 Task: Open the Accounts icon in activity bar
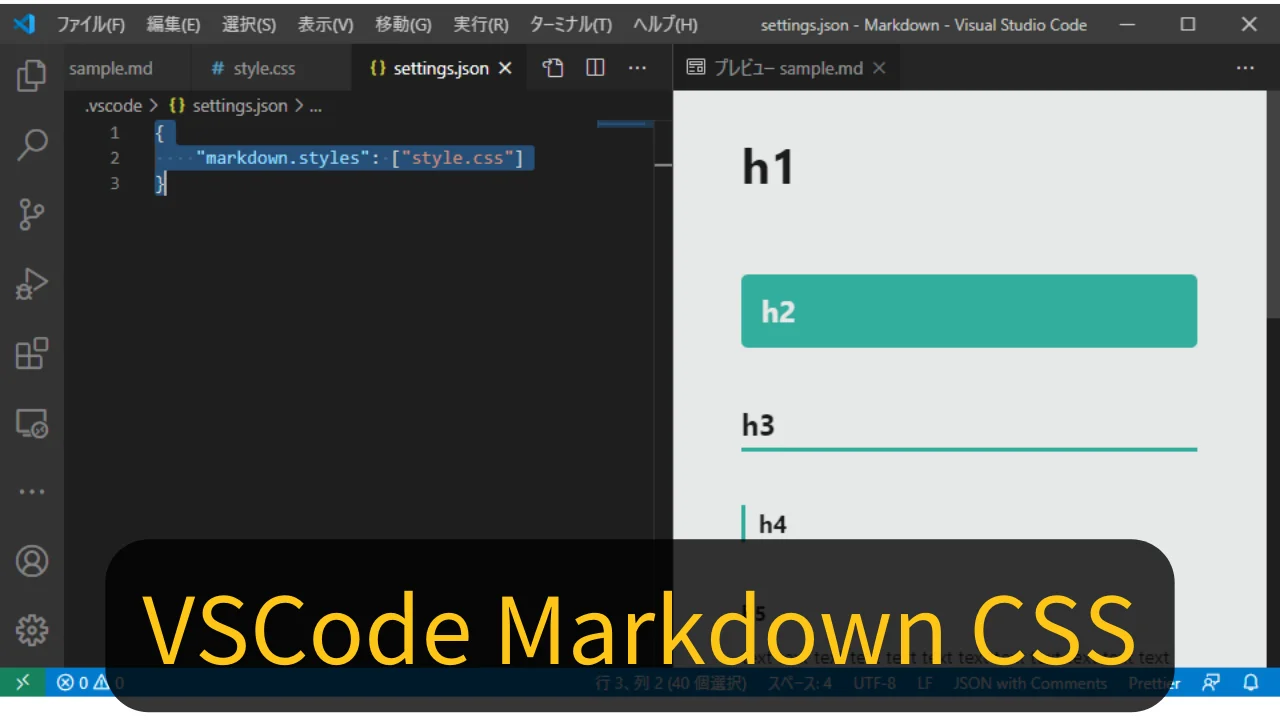32,561
